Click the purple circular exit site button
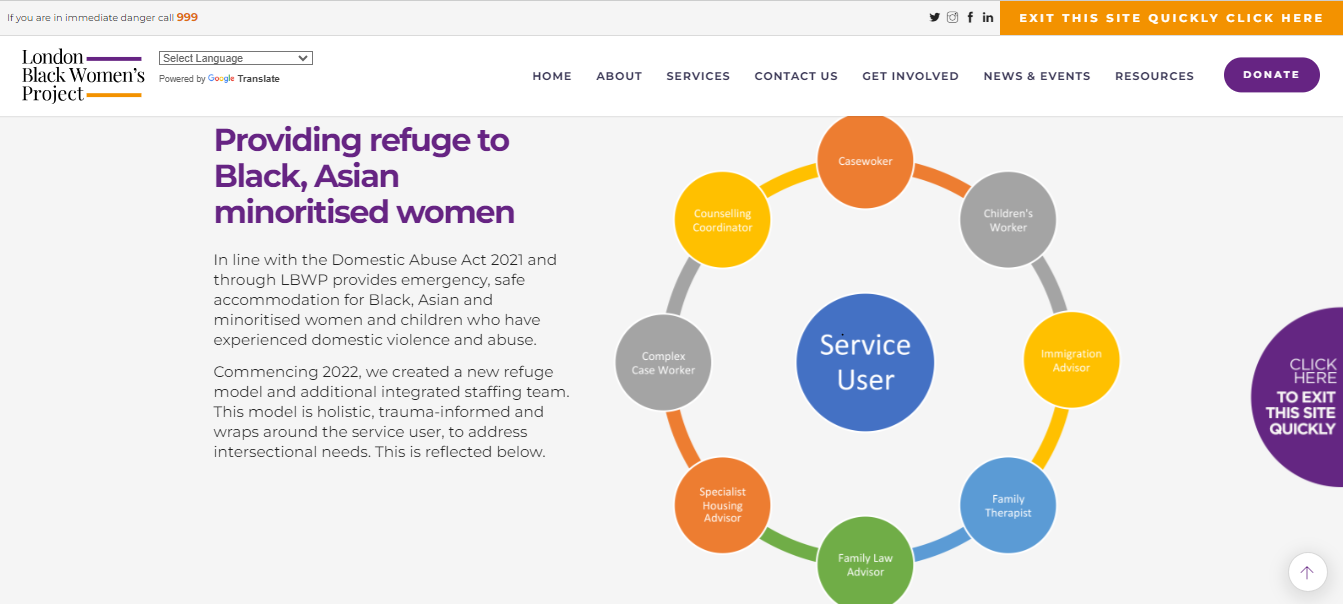This screenshot has width=1343, height=604. pos(1302,397)
